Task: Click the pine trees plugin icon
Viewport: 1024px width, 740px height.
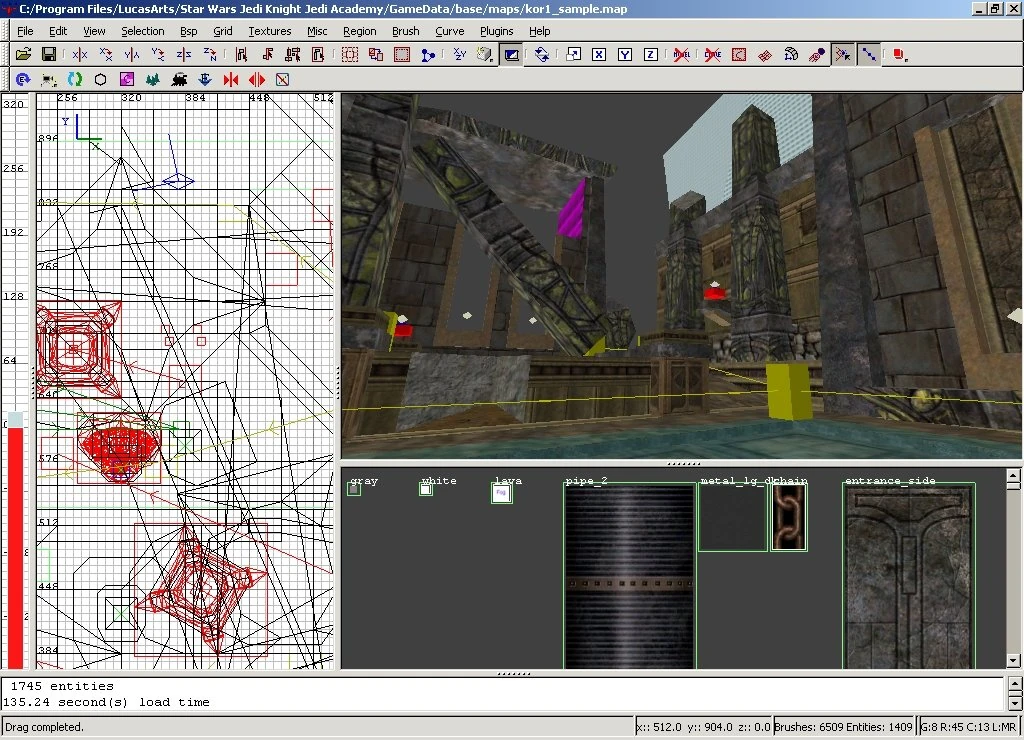Action: click(153, 79)
